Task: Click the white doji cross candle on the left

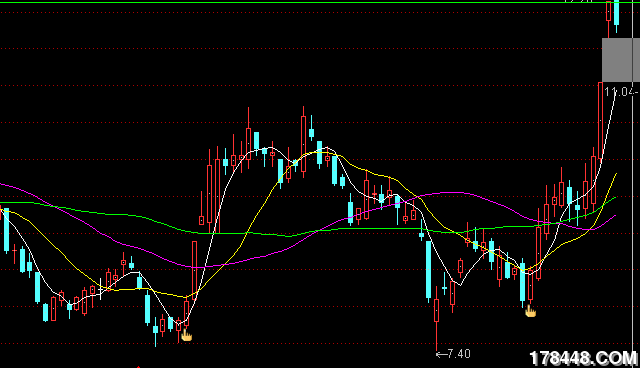Action: (100, 288)
